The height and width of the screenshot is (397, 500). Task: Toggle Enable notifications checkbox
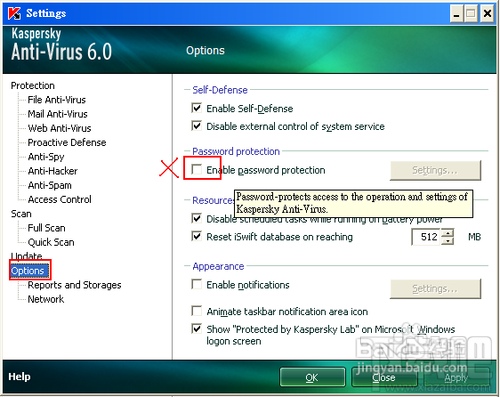pyautogui.click(x=197, y=284)
